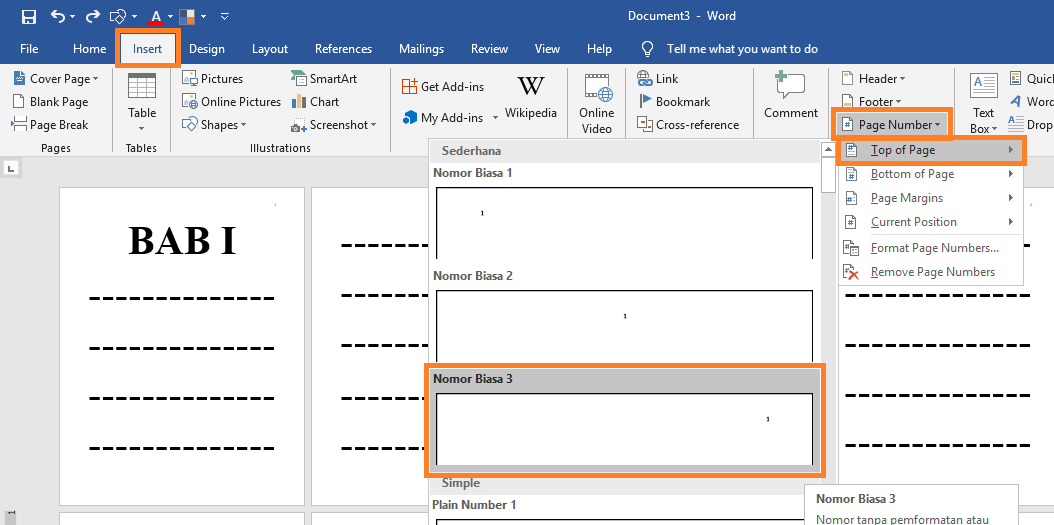Insert an Online Video
1054x525 pixels.
pos(597,103)
